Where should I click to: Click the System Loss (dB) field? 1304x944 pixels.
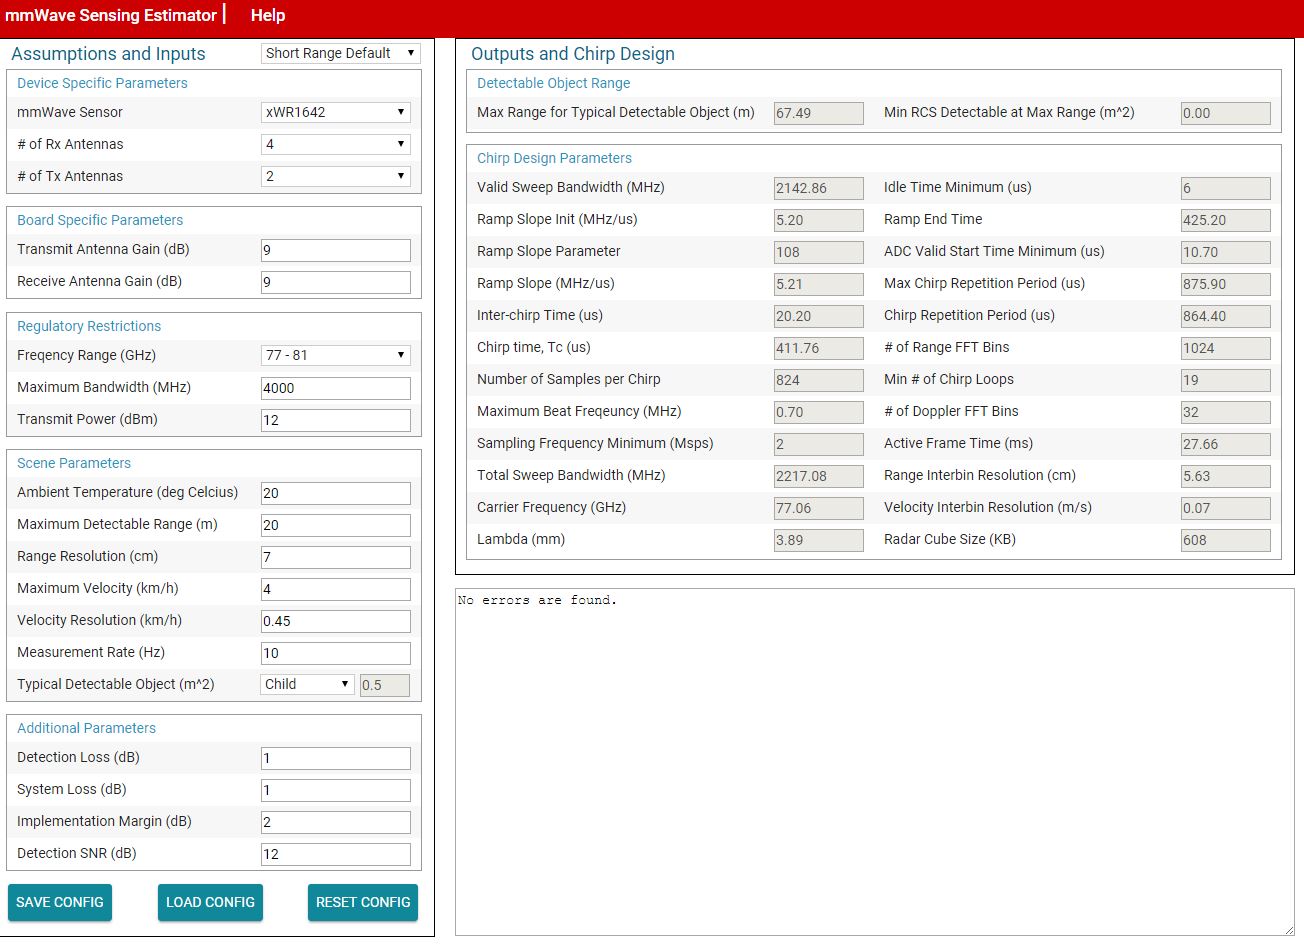click(x=336, y=790)
